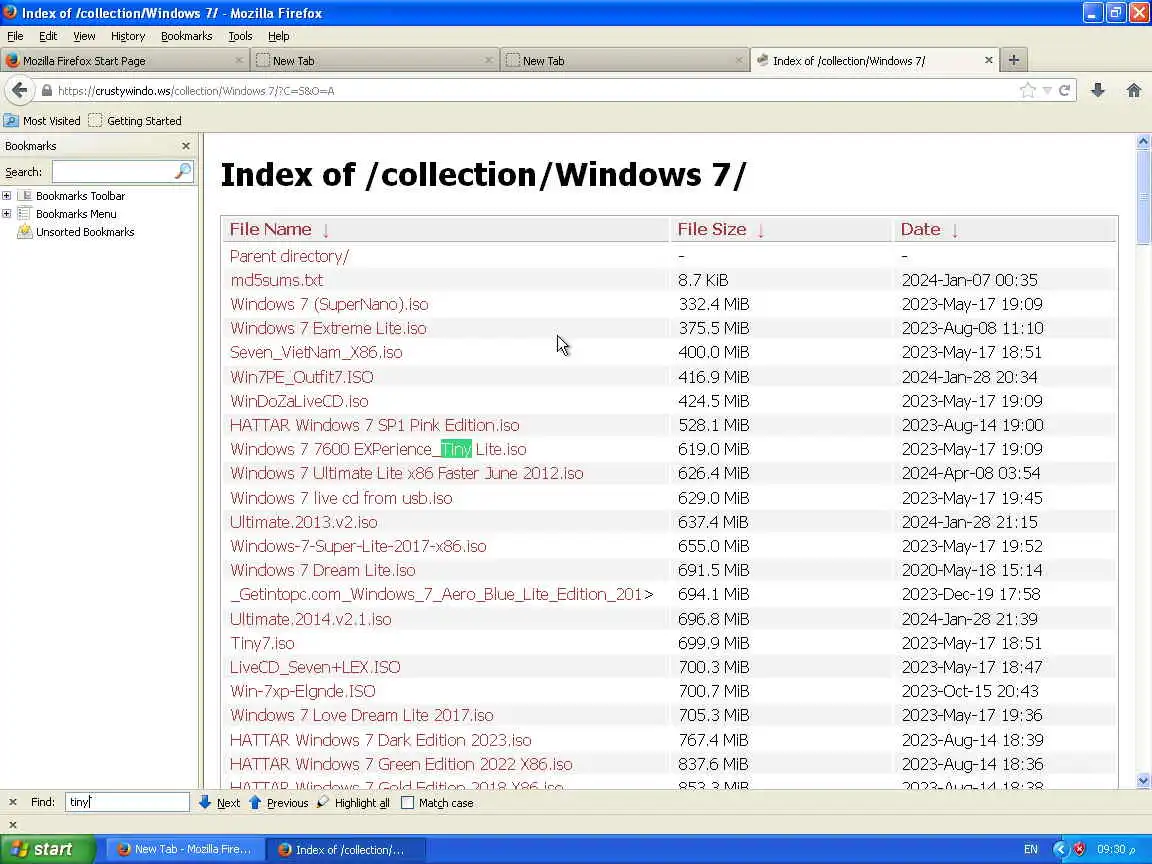Open the Help menu
Screen dimensions: 1152x864
pyautogui.click(x=278, y=36)
